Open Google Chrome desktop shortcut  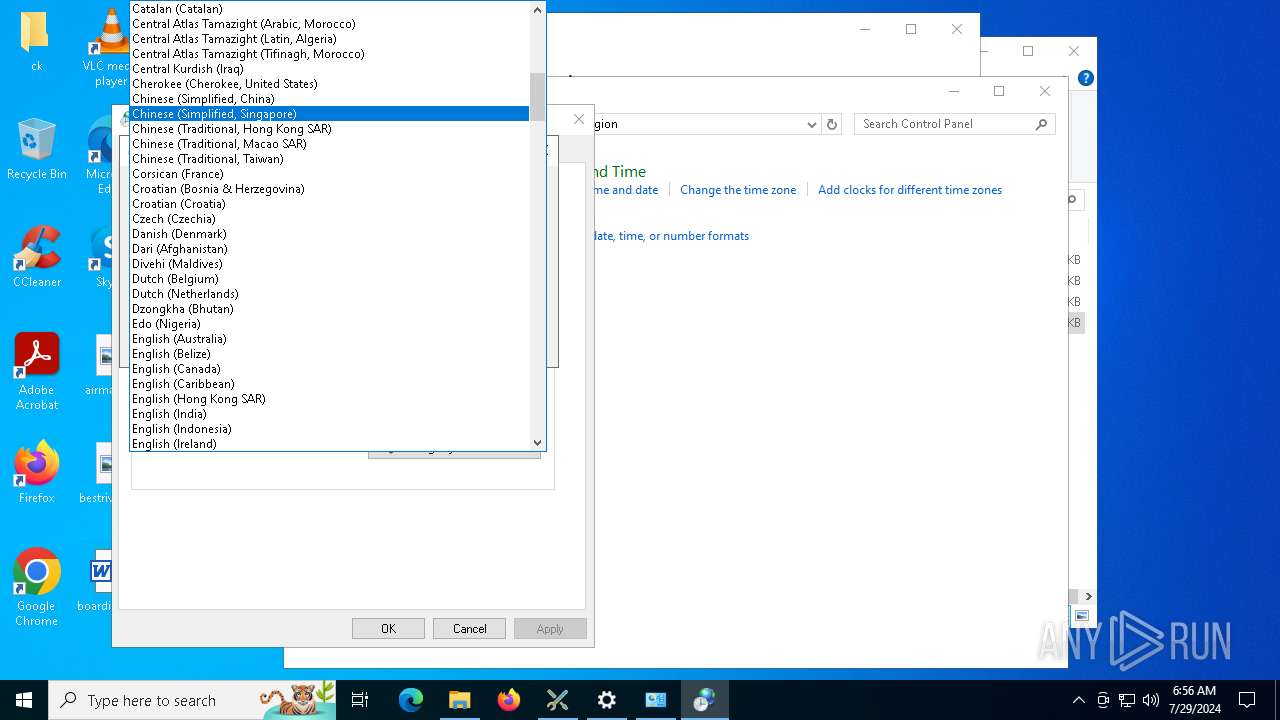click(x=37, y=588)
